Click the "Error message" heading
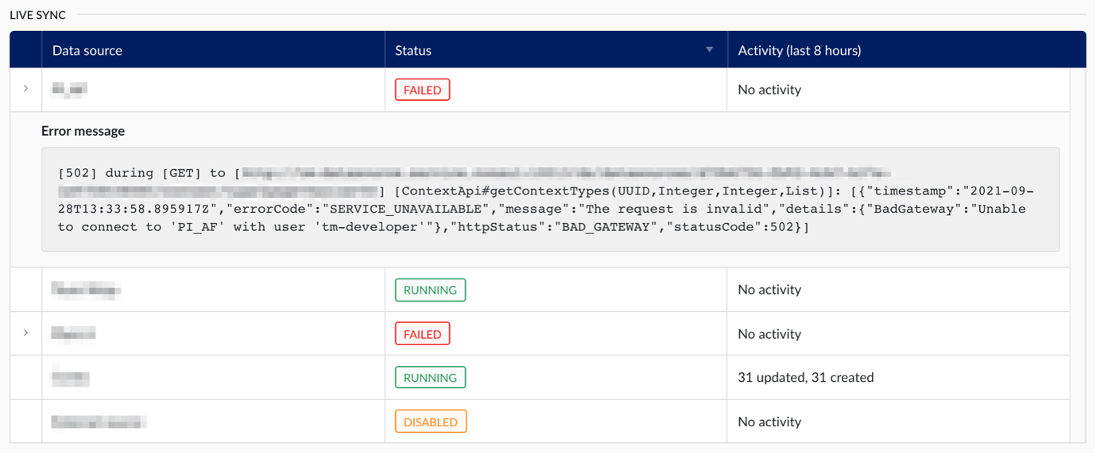1100x461 pixels. (83, 131)
